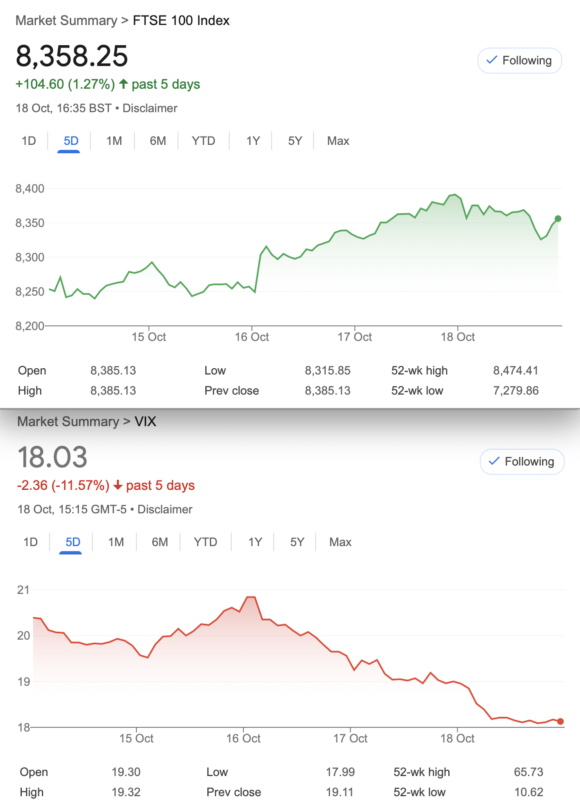Screen dimensions: 580x800
Task: Select the 1D tab on VIX chart
Action: tap(31, 542)
